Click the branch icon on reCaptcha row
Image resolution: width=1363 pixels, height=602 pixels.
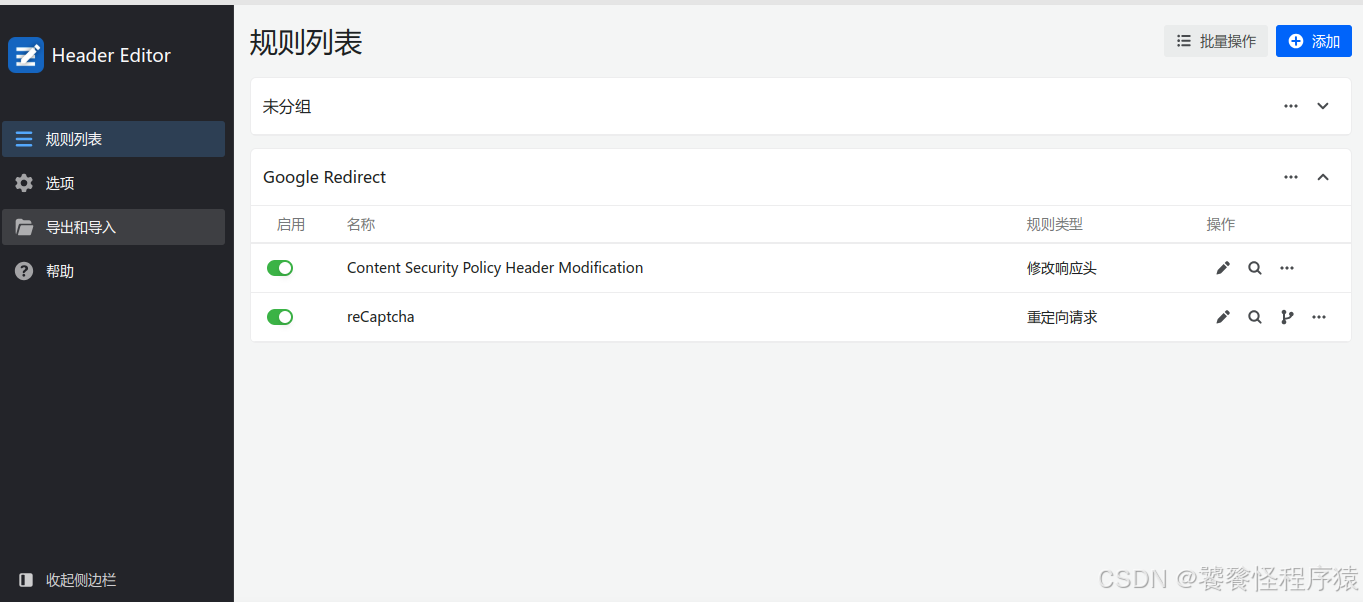coord(1287,317)
